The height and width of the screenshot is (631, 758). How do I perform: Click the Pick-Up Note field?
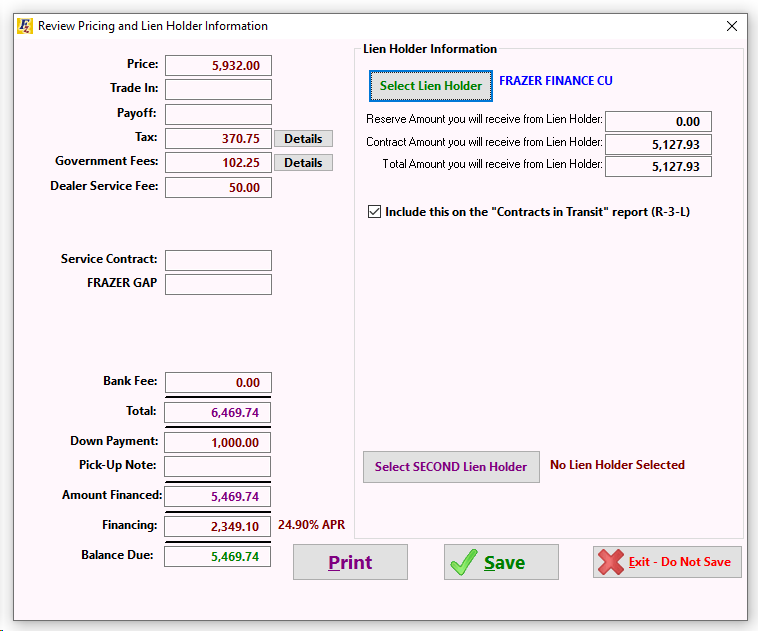click(x=217, y=467)
